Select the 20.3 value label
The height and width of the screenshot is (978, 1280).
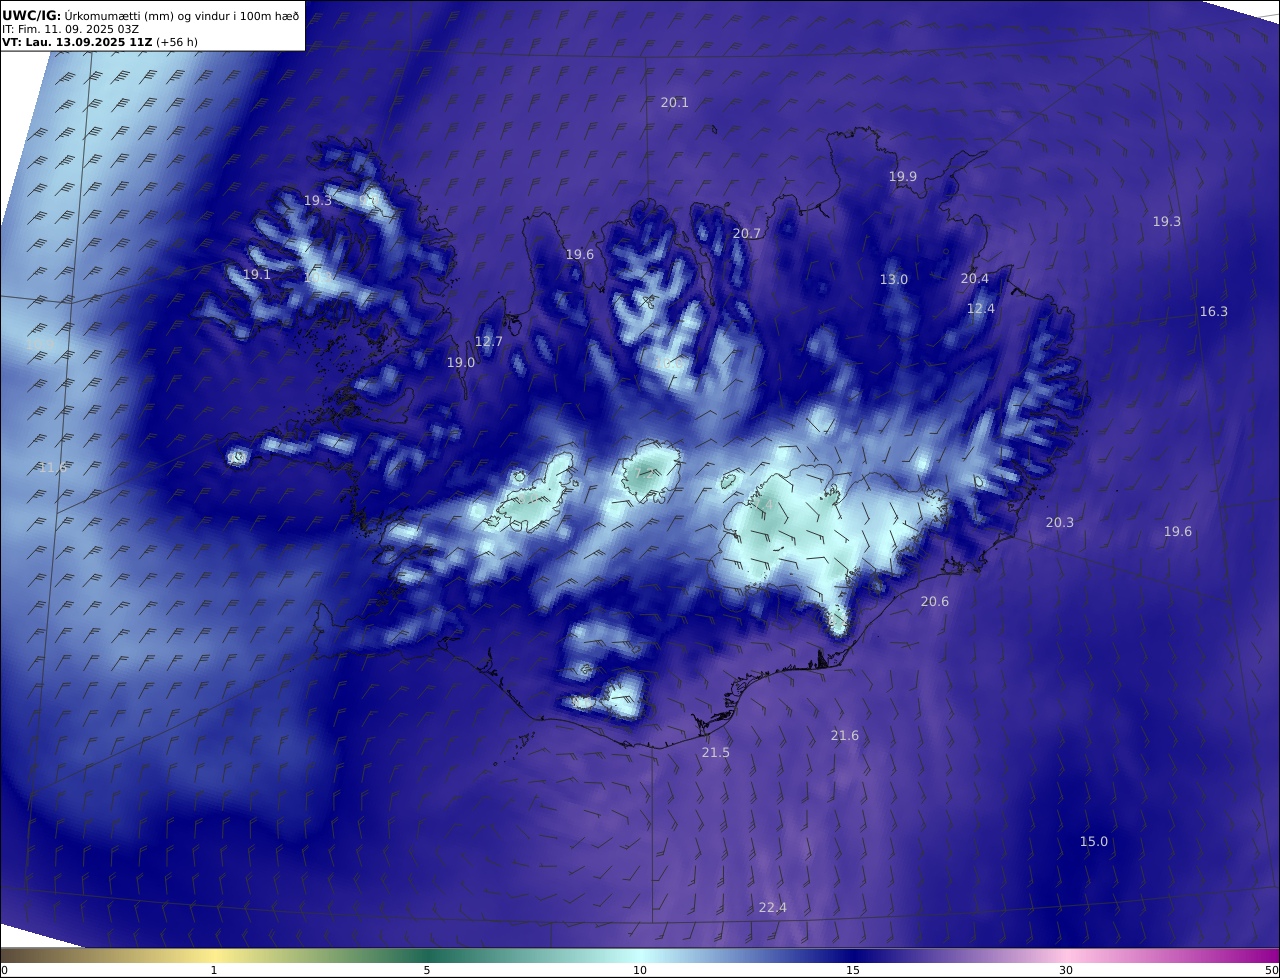(1060, 523)
